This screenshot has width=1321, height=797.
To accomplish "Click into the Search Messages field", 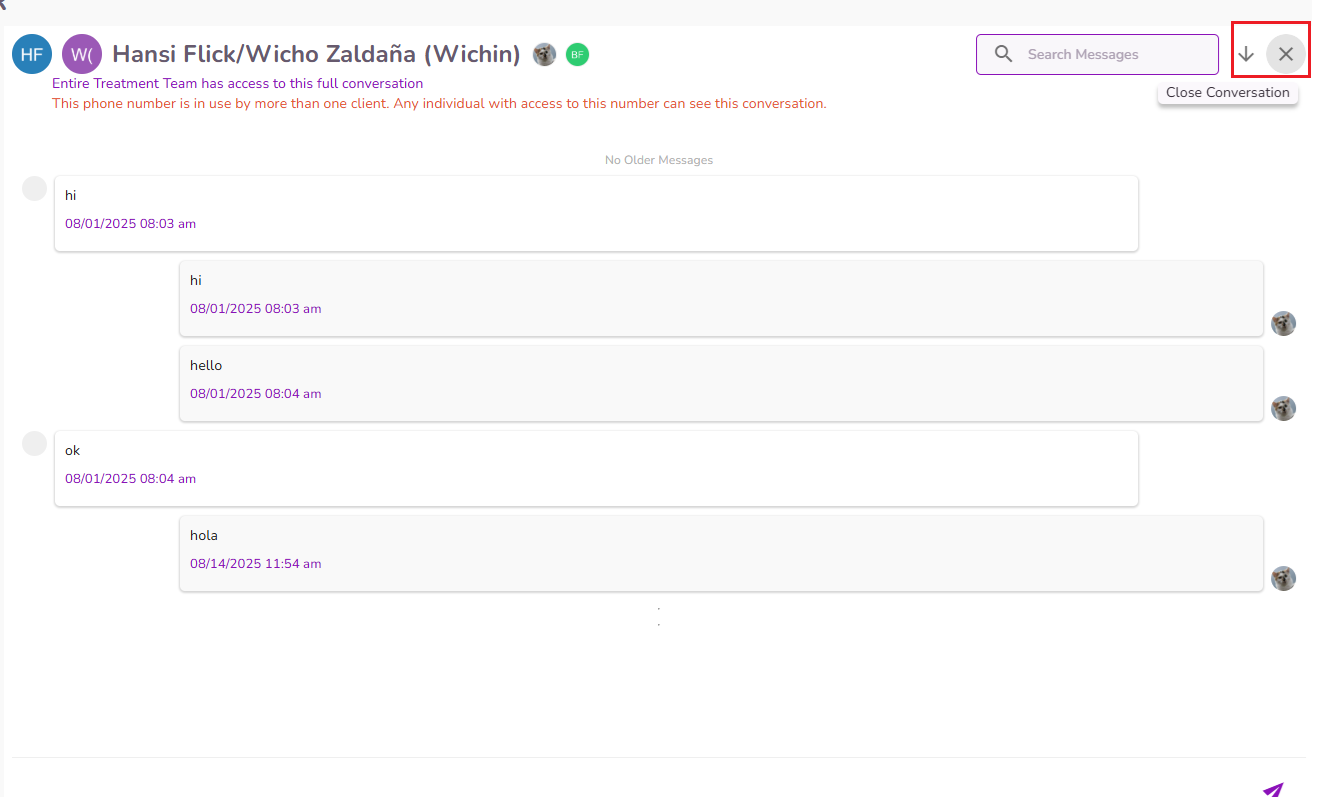I will 1097,54.
